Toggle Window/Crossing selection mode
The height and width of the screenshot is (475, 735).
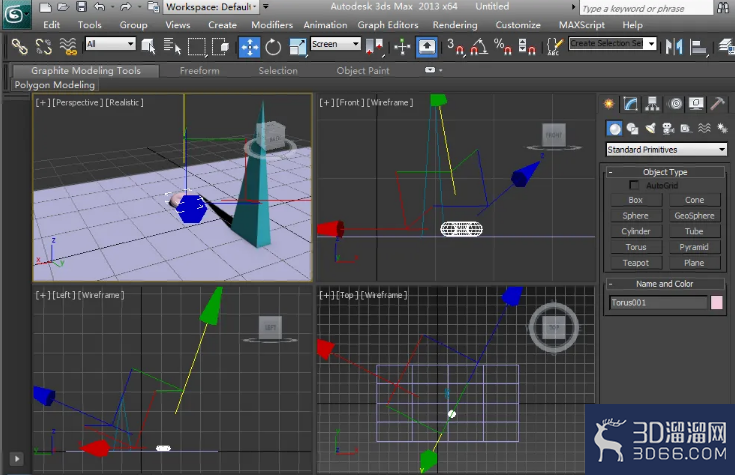coord(220,47)
